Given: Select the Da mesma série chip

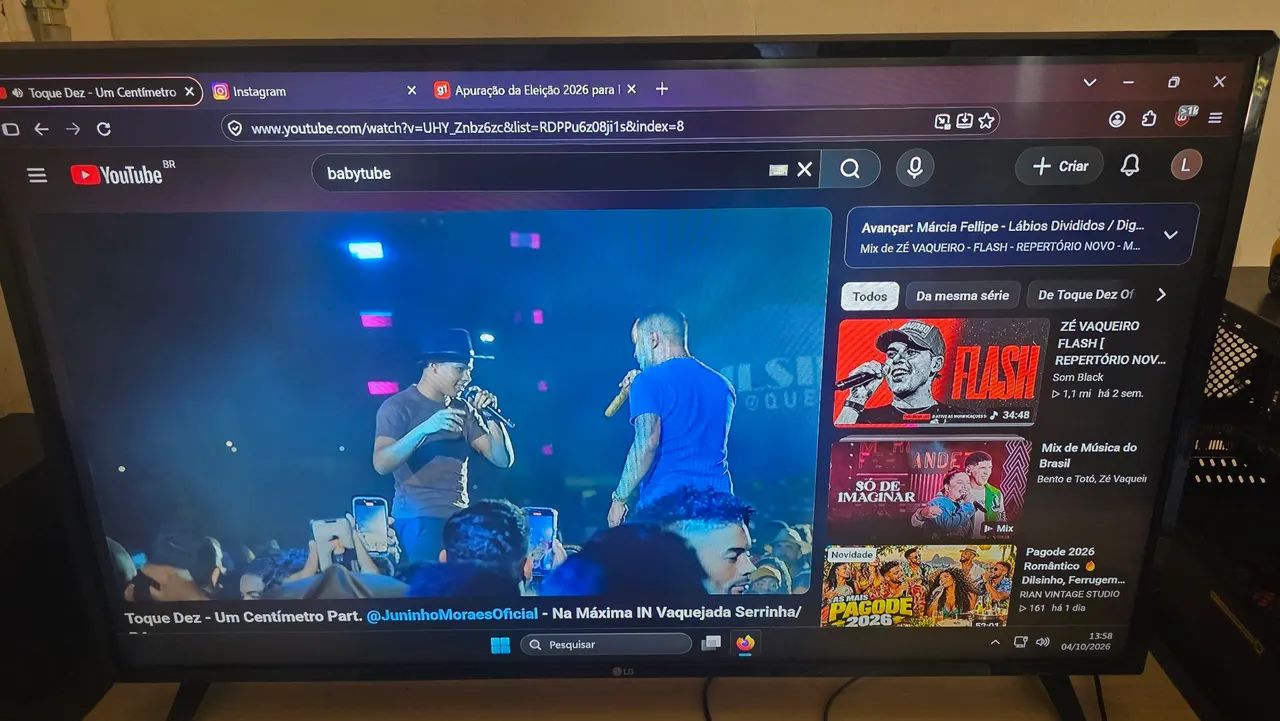Looking at the screenshot, I should point(962,296).
